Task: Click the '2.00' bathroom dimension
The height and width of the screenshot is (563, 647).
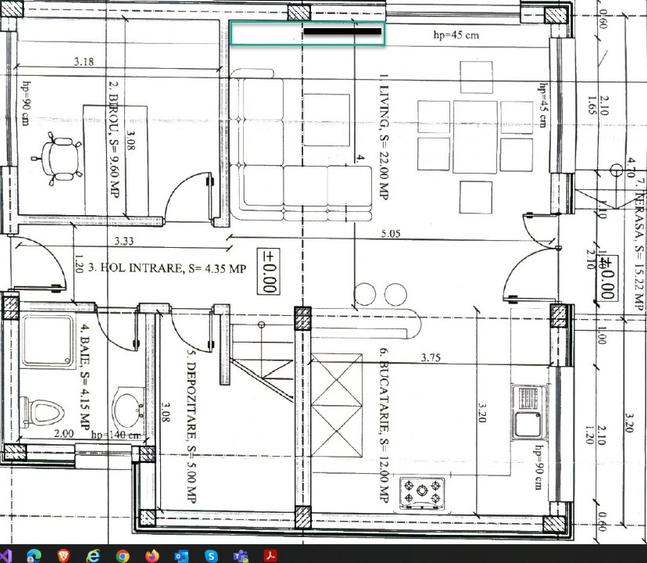Action: click(64, 433)
